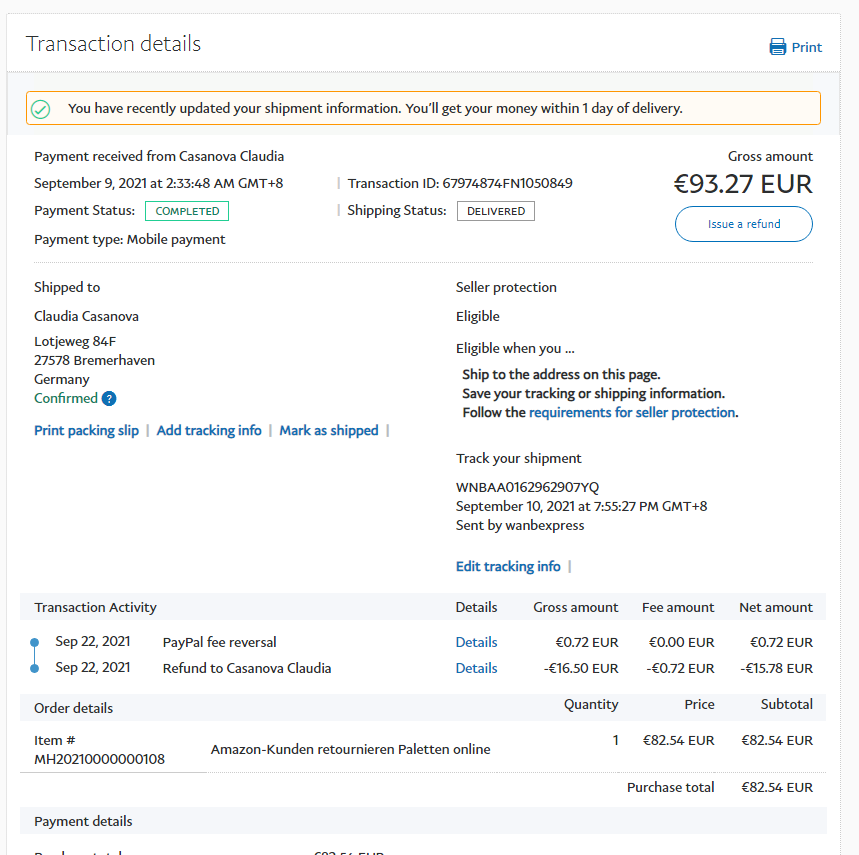
Task: Click the Print link
Action: pyautogui.click(x=806, y=47)
